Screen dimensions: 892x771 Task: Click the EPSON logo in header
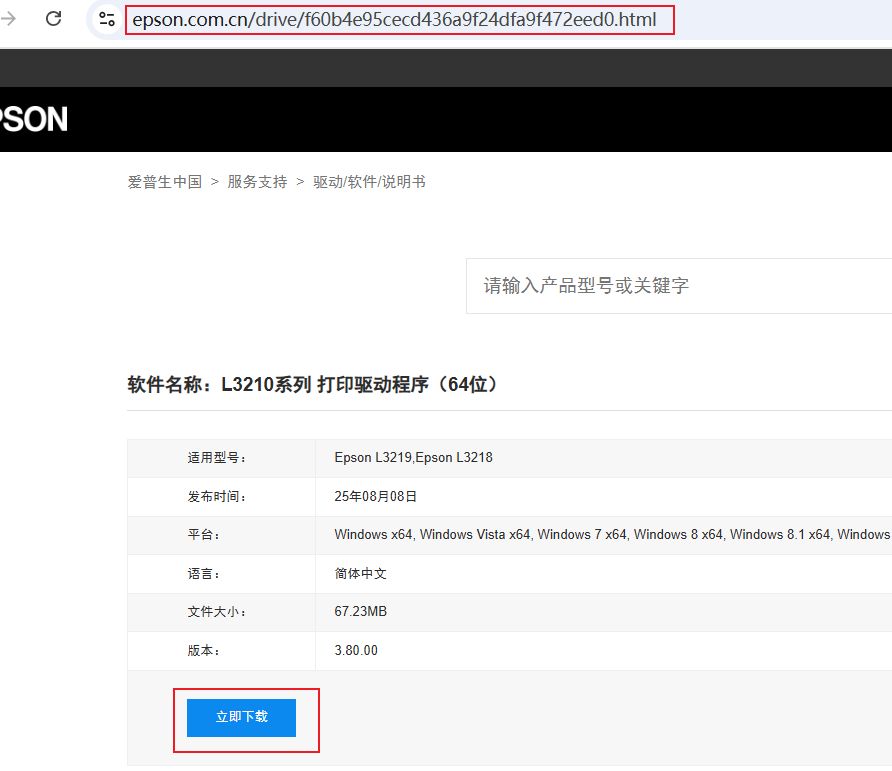(33, 119)
